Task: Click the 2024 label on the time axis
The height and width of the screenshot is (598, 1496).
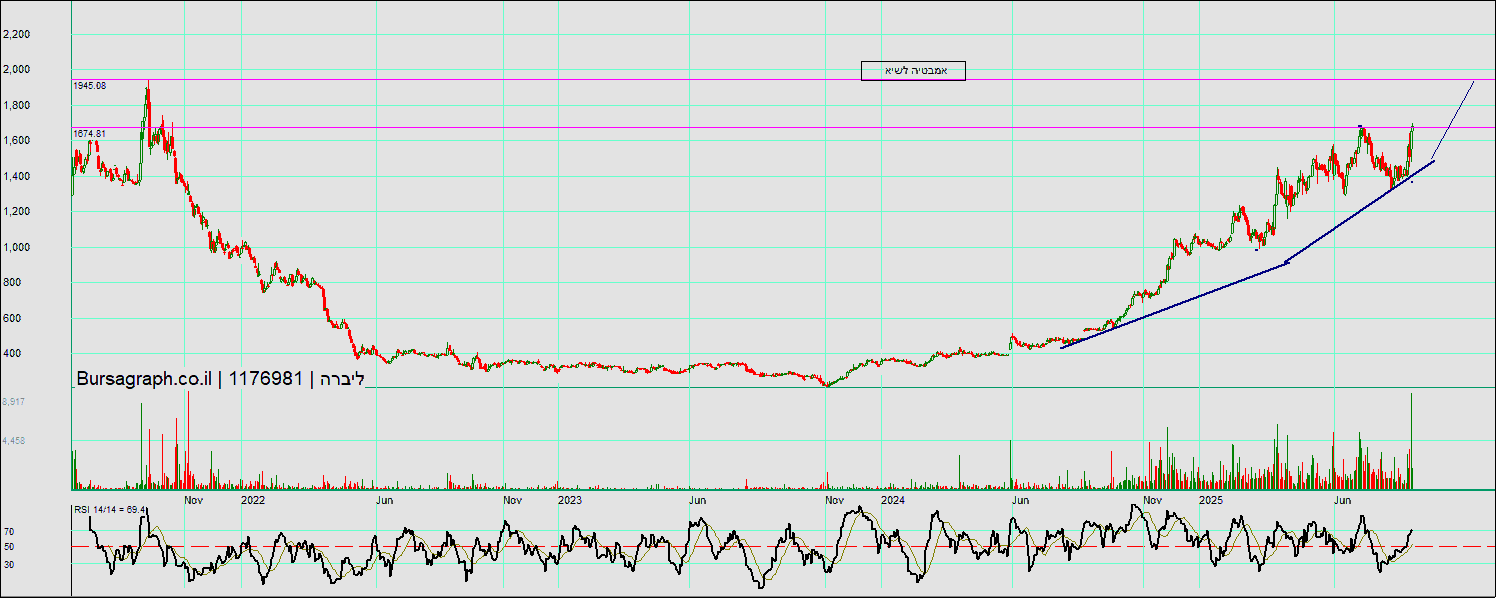Action: click(x=893, y=499)
